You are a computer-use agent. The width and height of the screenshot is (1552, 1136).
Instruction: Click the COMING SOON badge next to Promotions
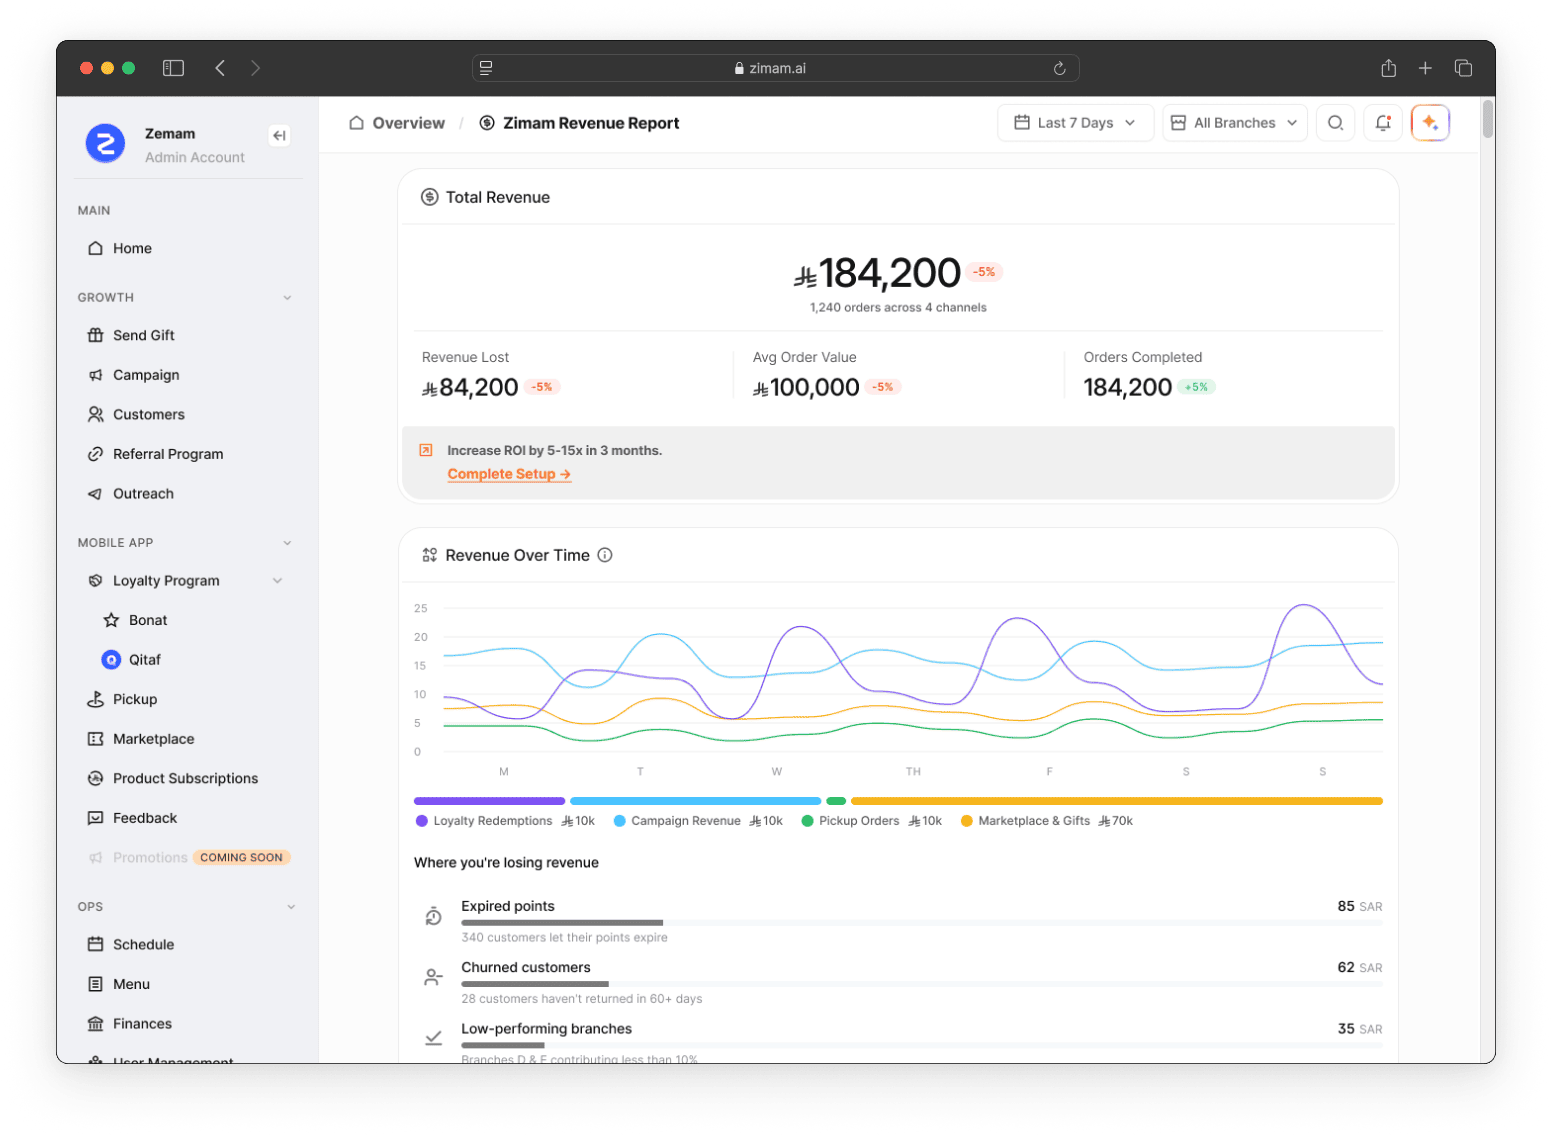[241, 858]
